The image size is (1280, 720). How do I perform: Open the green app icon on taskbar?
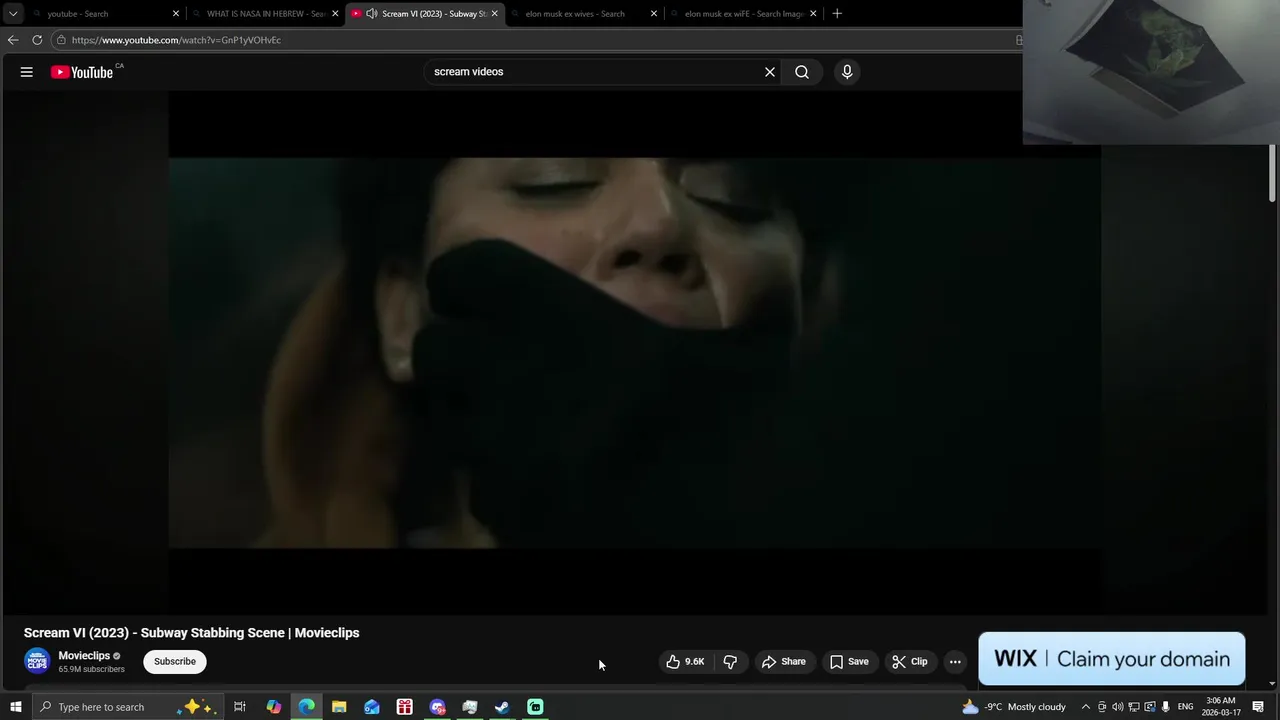tap(535, 707)
